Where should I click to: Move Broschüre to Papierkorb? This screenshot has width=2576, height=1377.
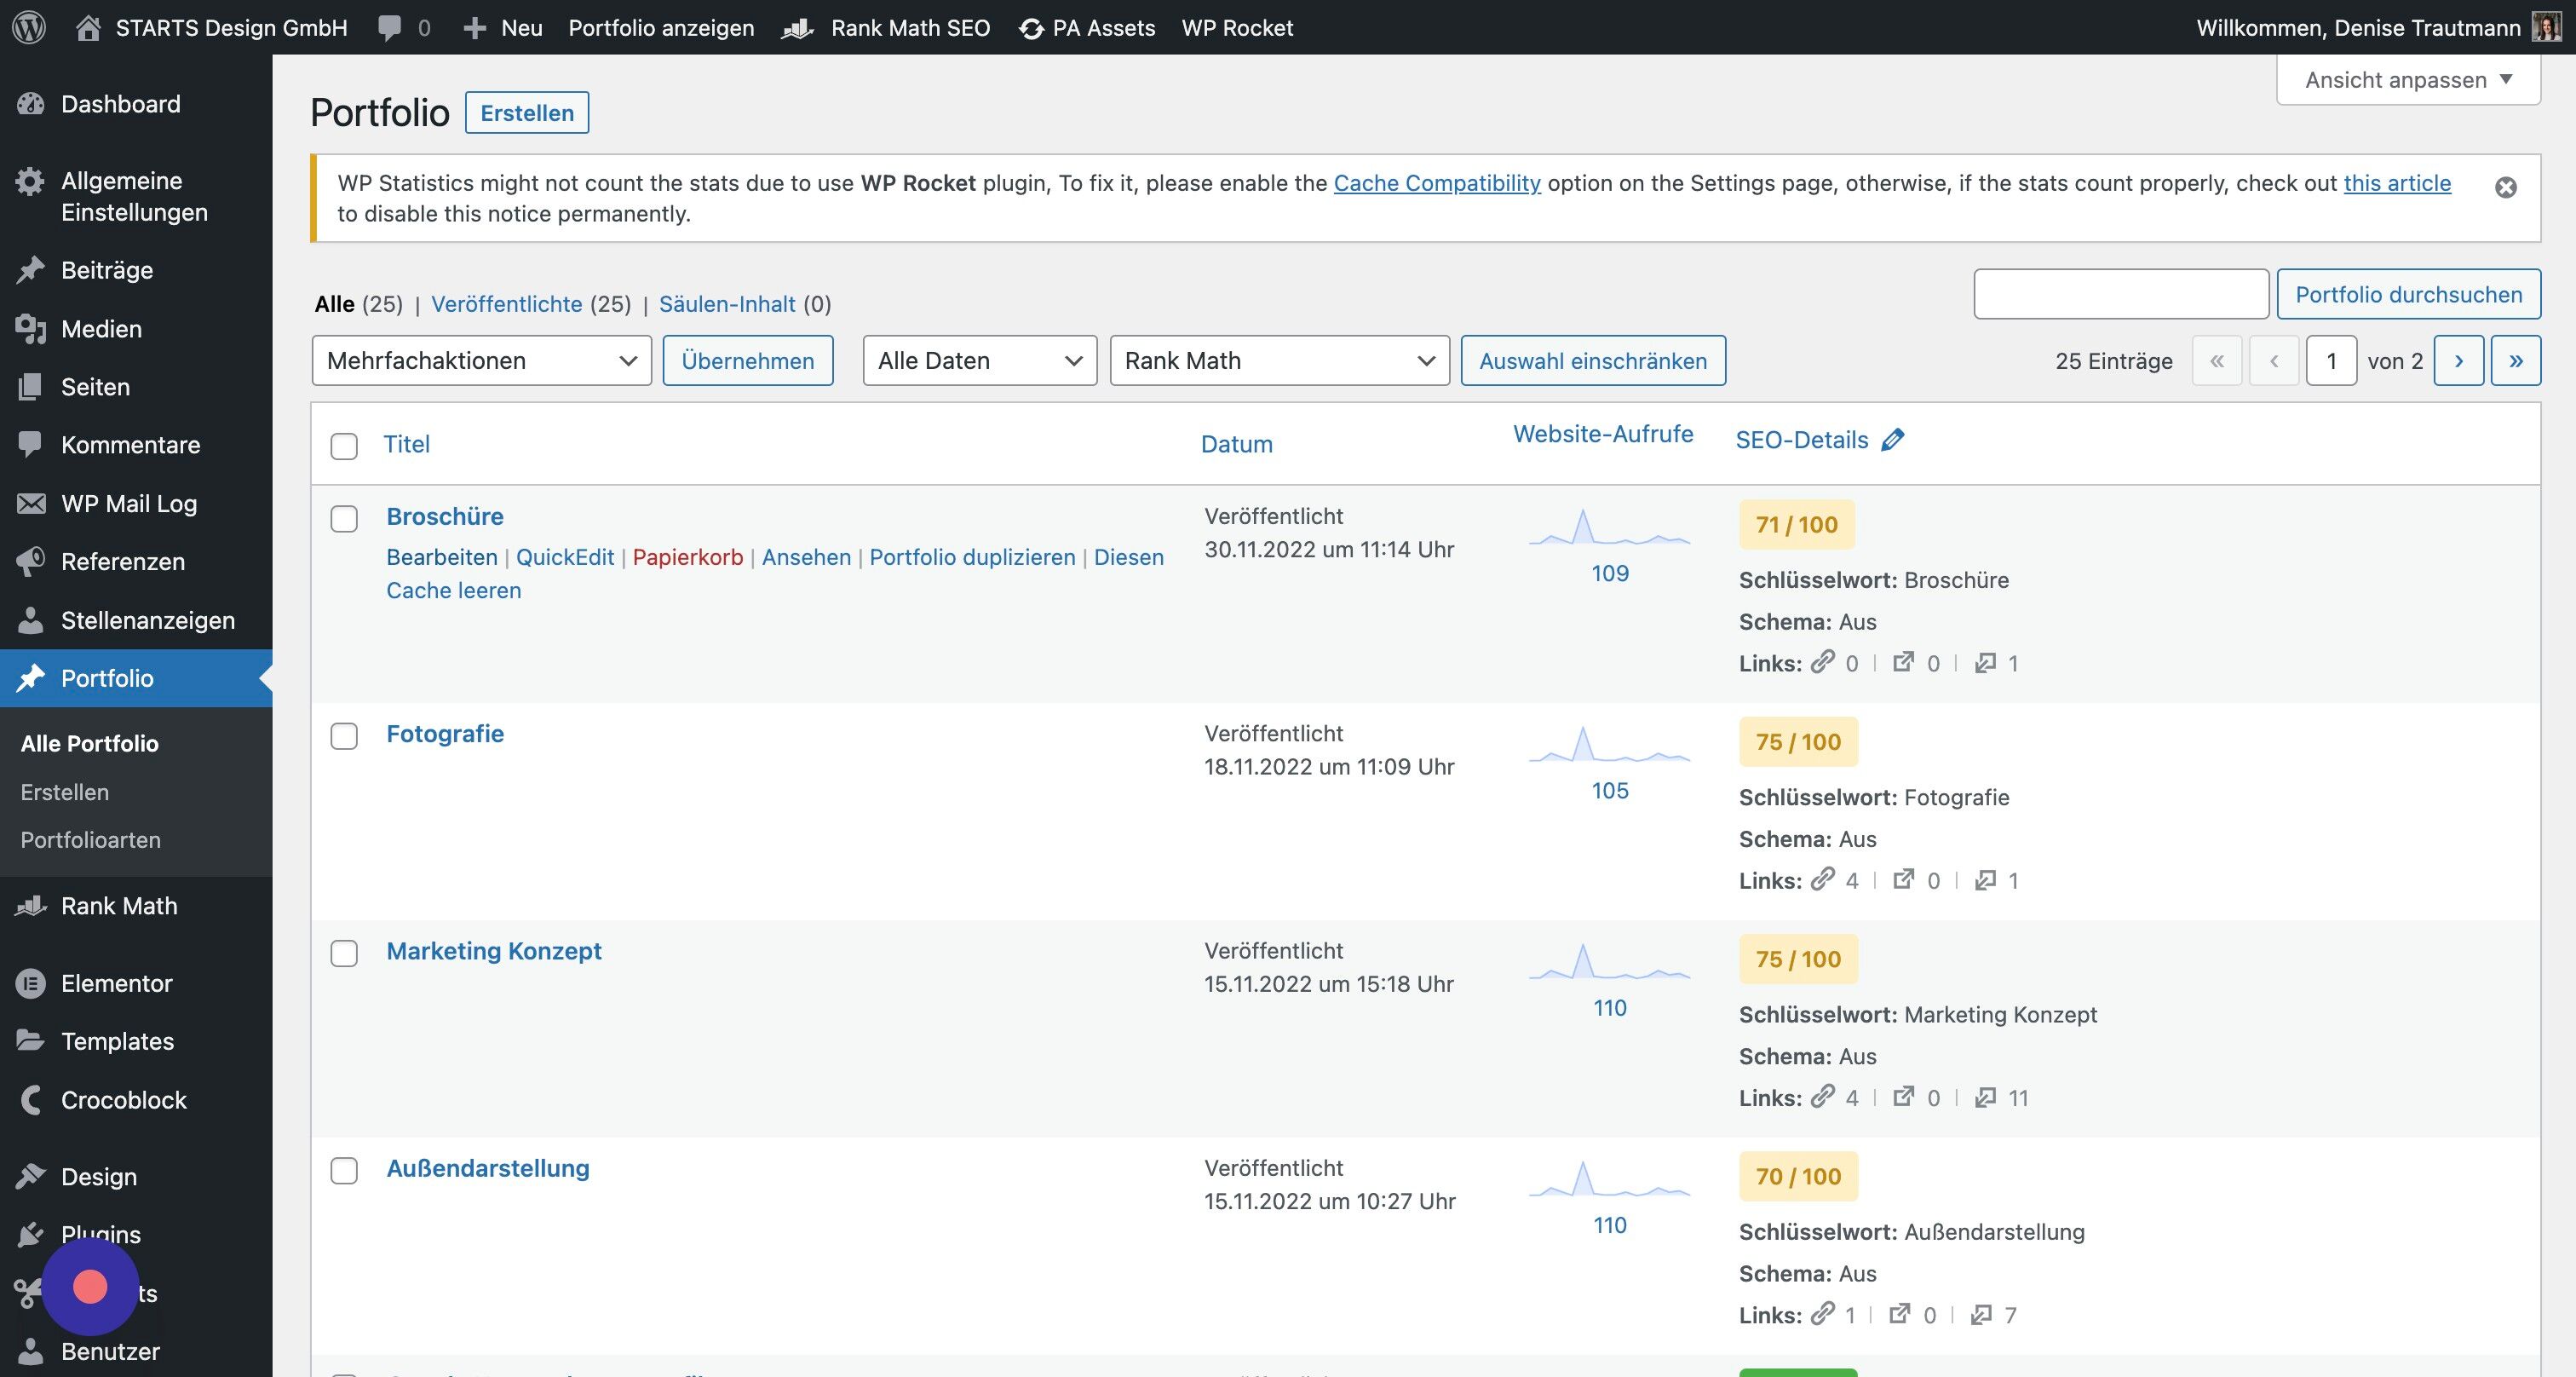coord(688,557)
